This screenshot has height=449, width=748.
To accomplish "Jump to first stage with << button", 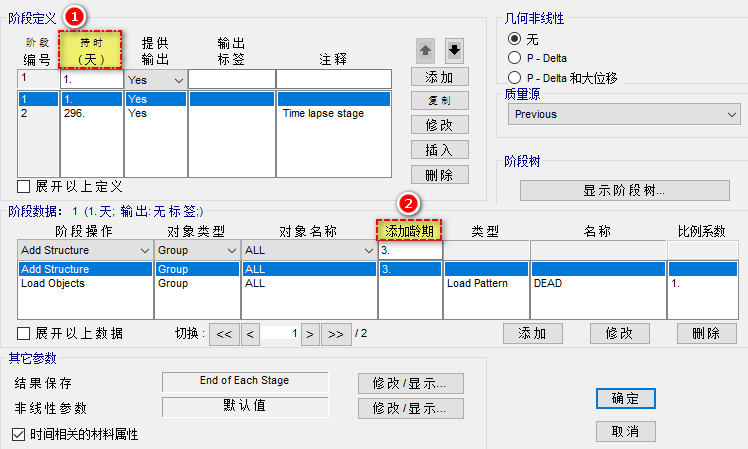I will pos(224,333).
